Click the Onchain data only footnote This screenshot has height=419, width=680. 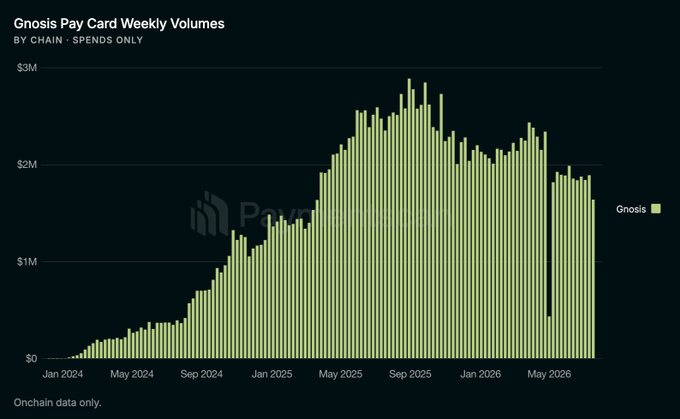point(57,403)
